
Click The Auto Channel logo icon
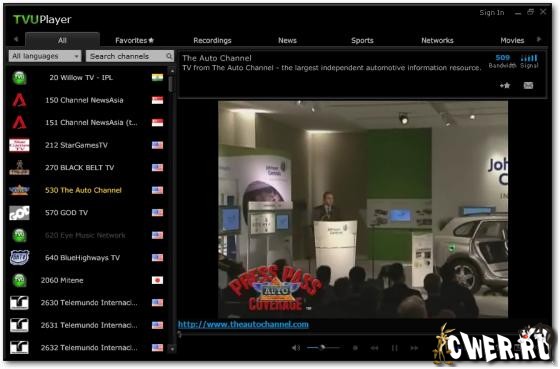pyautogui.click(x=19, y=190)
